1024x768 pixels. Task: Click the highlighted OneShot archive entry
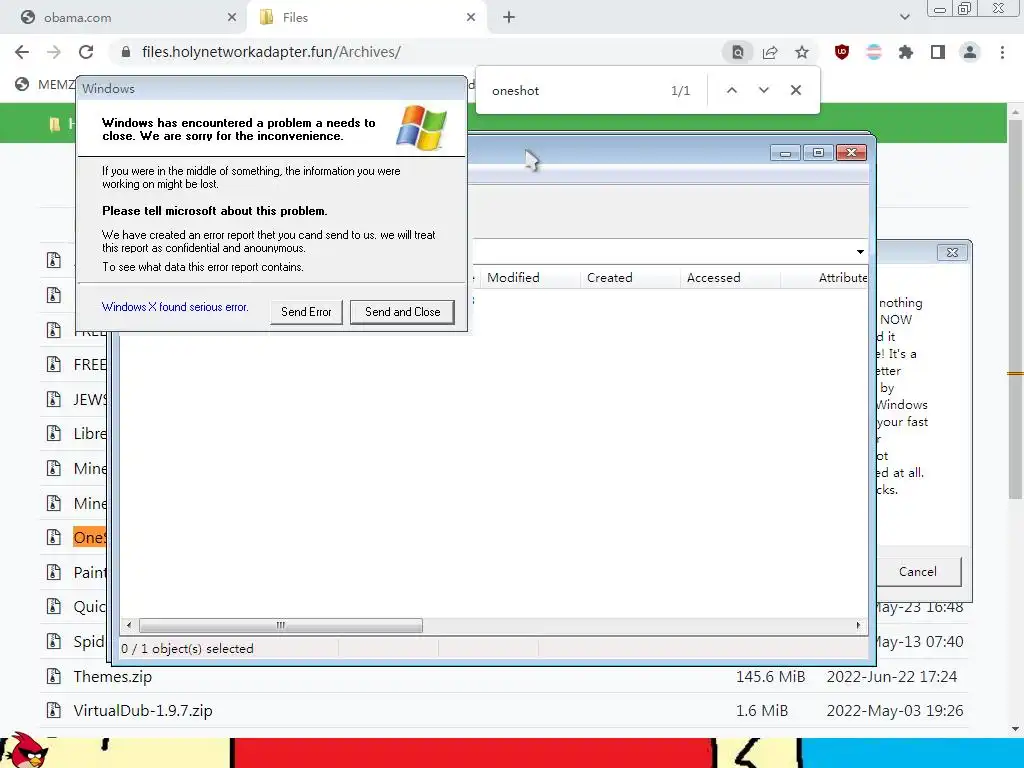click(89, 537)
